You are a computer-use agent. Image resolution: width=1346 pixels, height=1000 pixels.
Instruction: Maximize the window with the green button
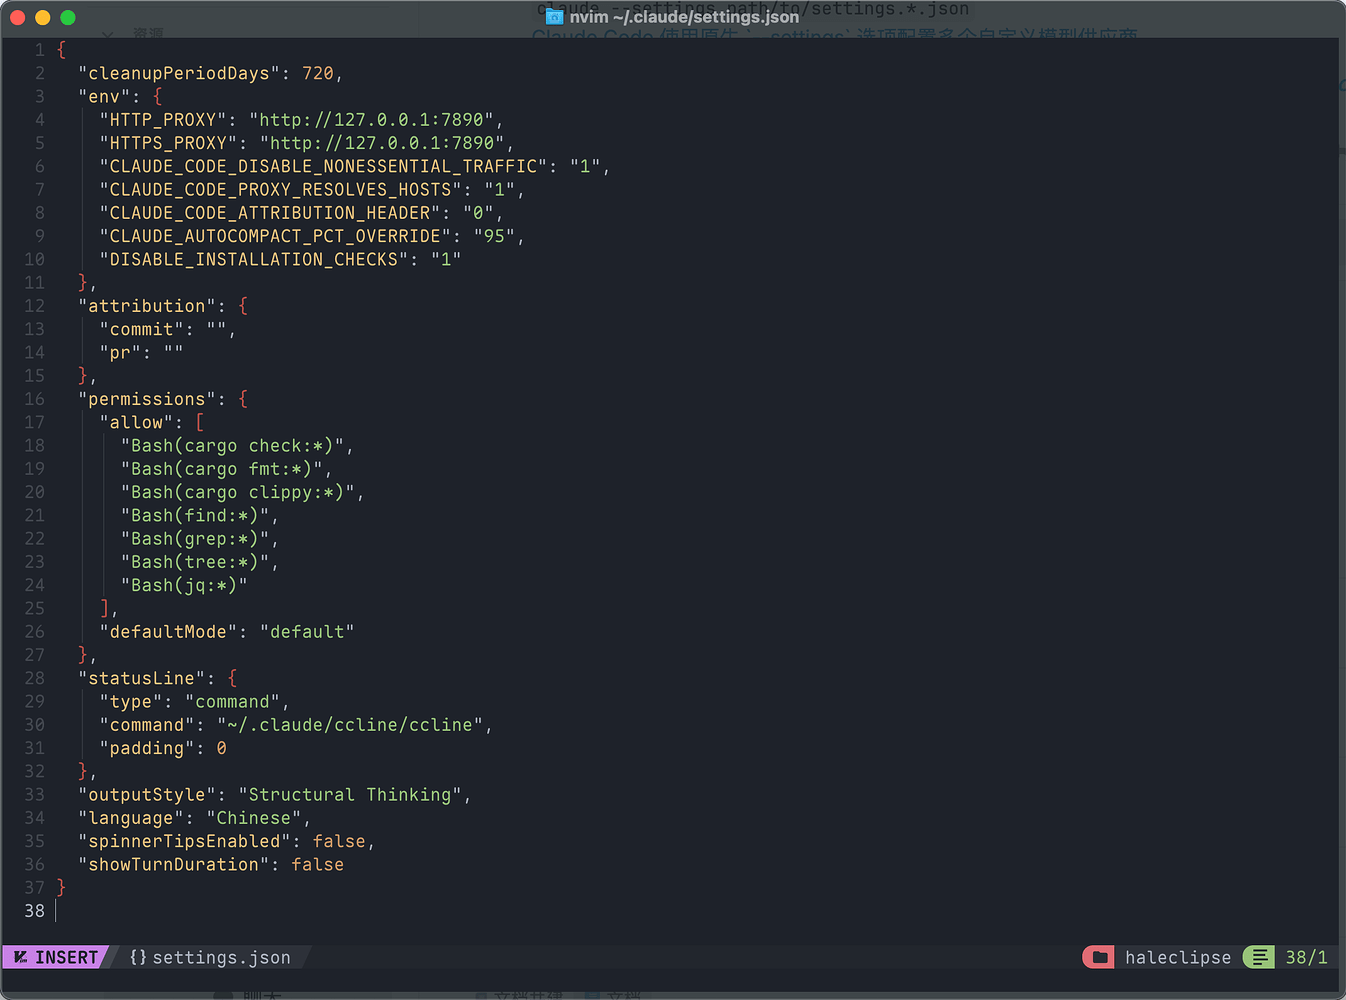coord(68,17)
